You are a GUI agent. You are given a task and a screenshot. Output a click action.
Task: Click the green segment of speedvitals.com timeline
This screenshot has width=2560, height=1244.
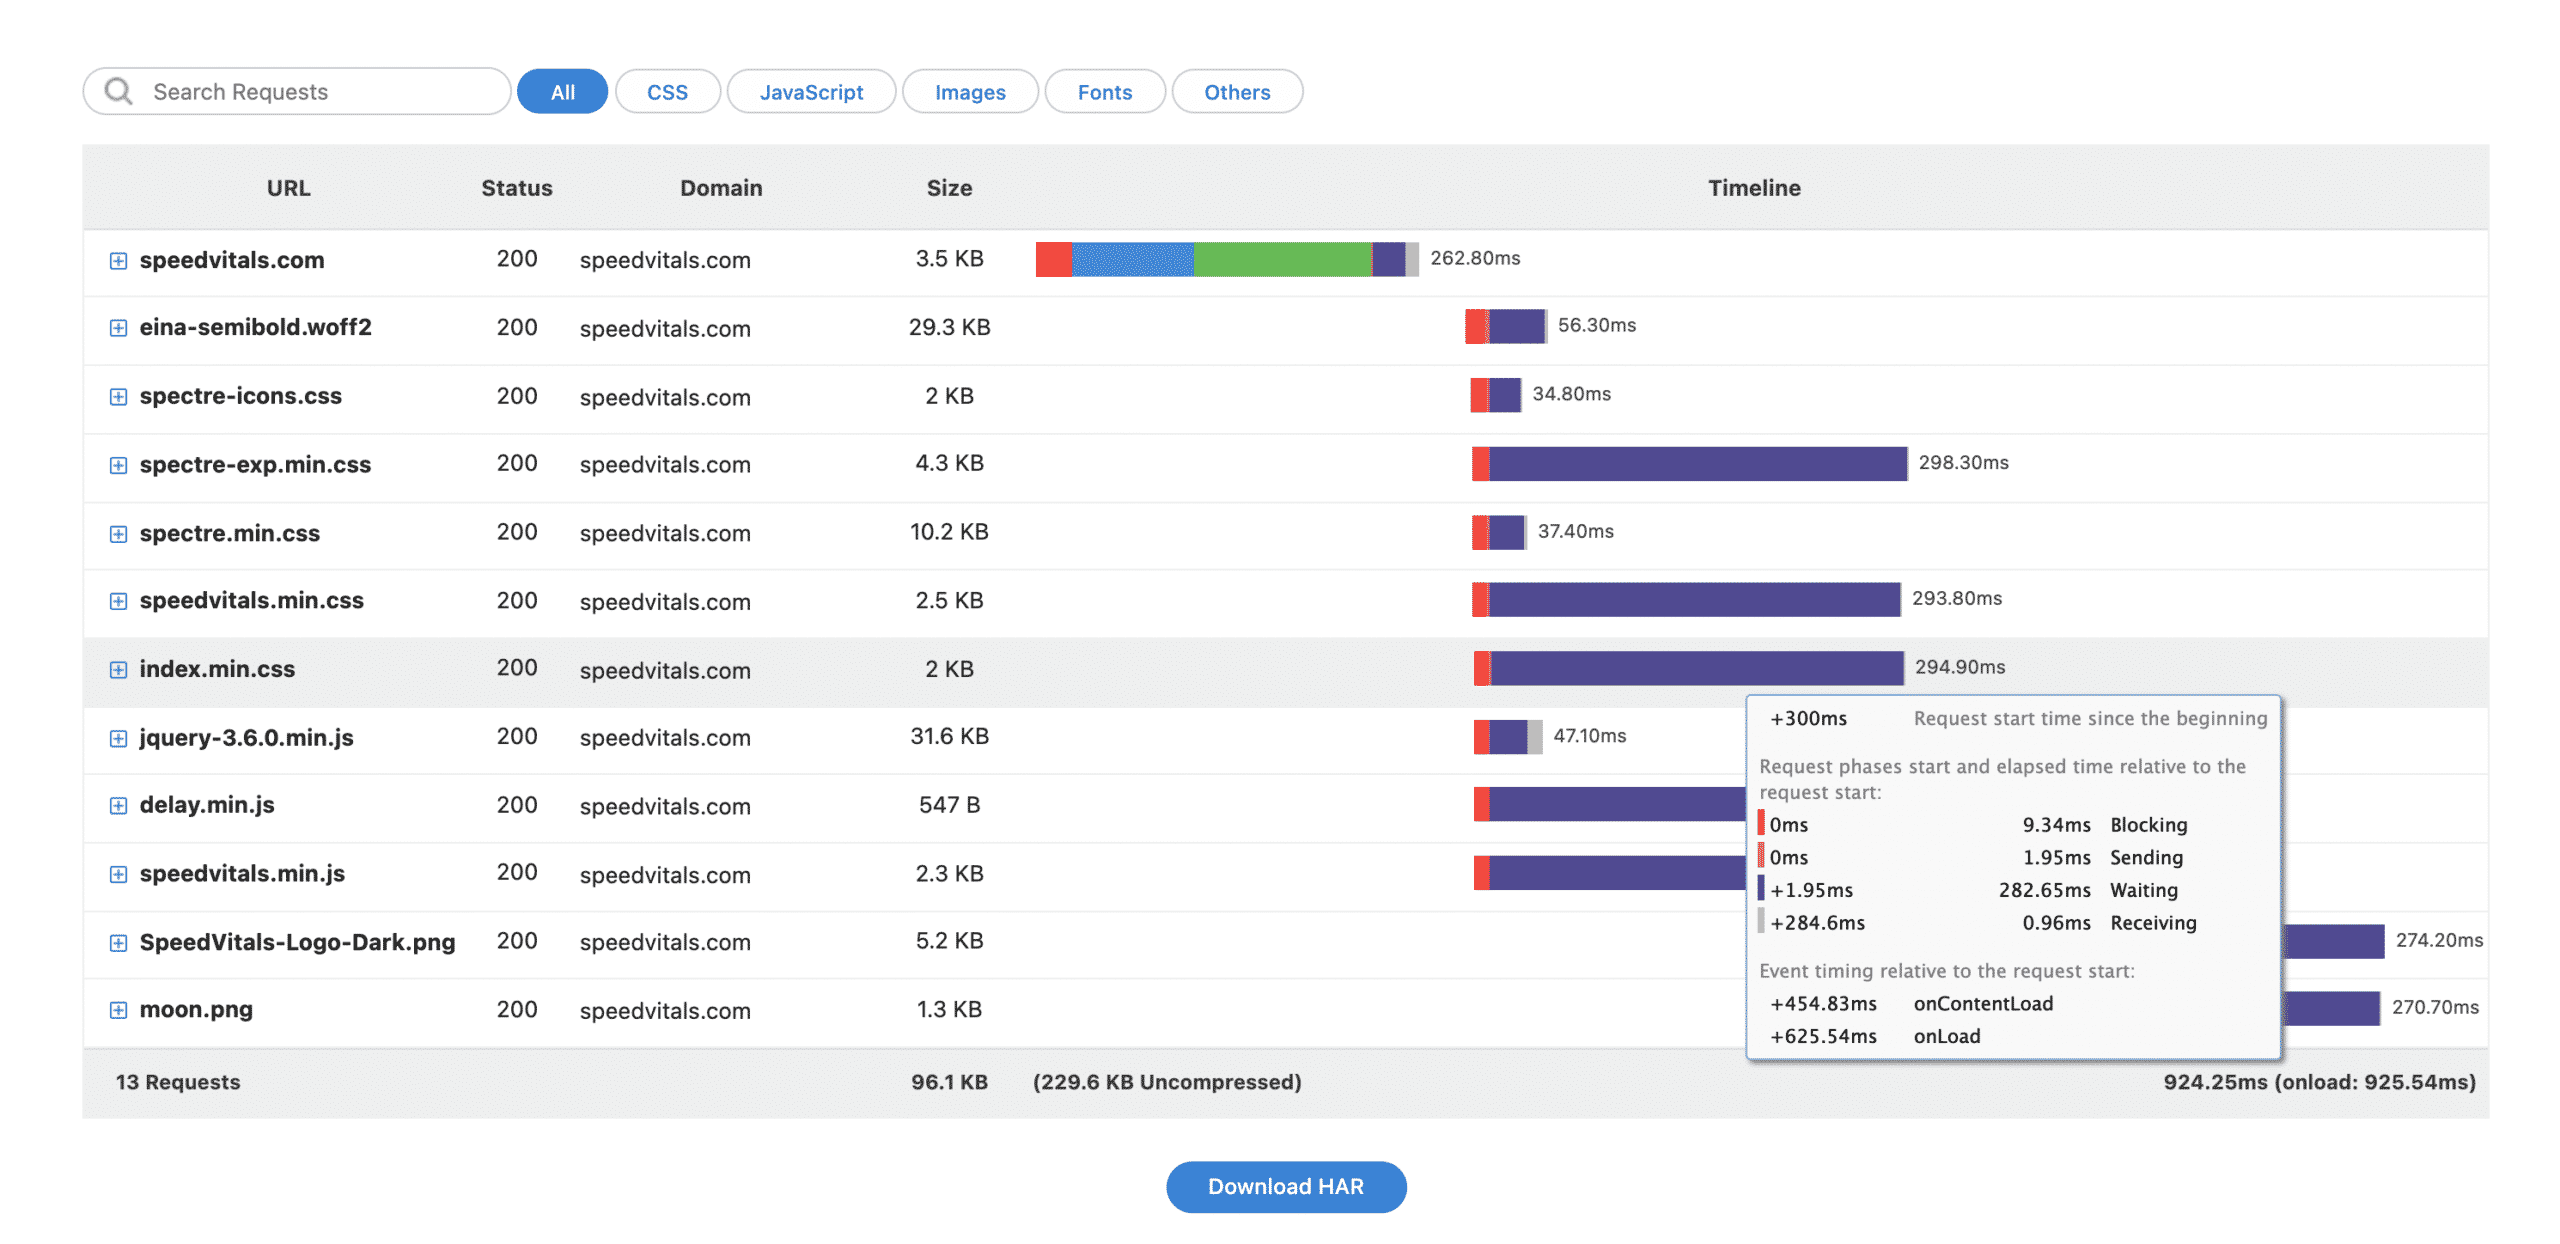coord(1283,259)
